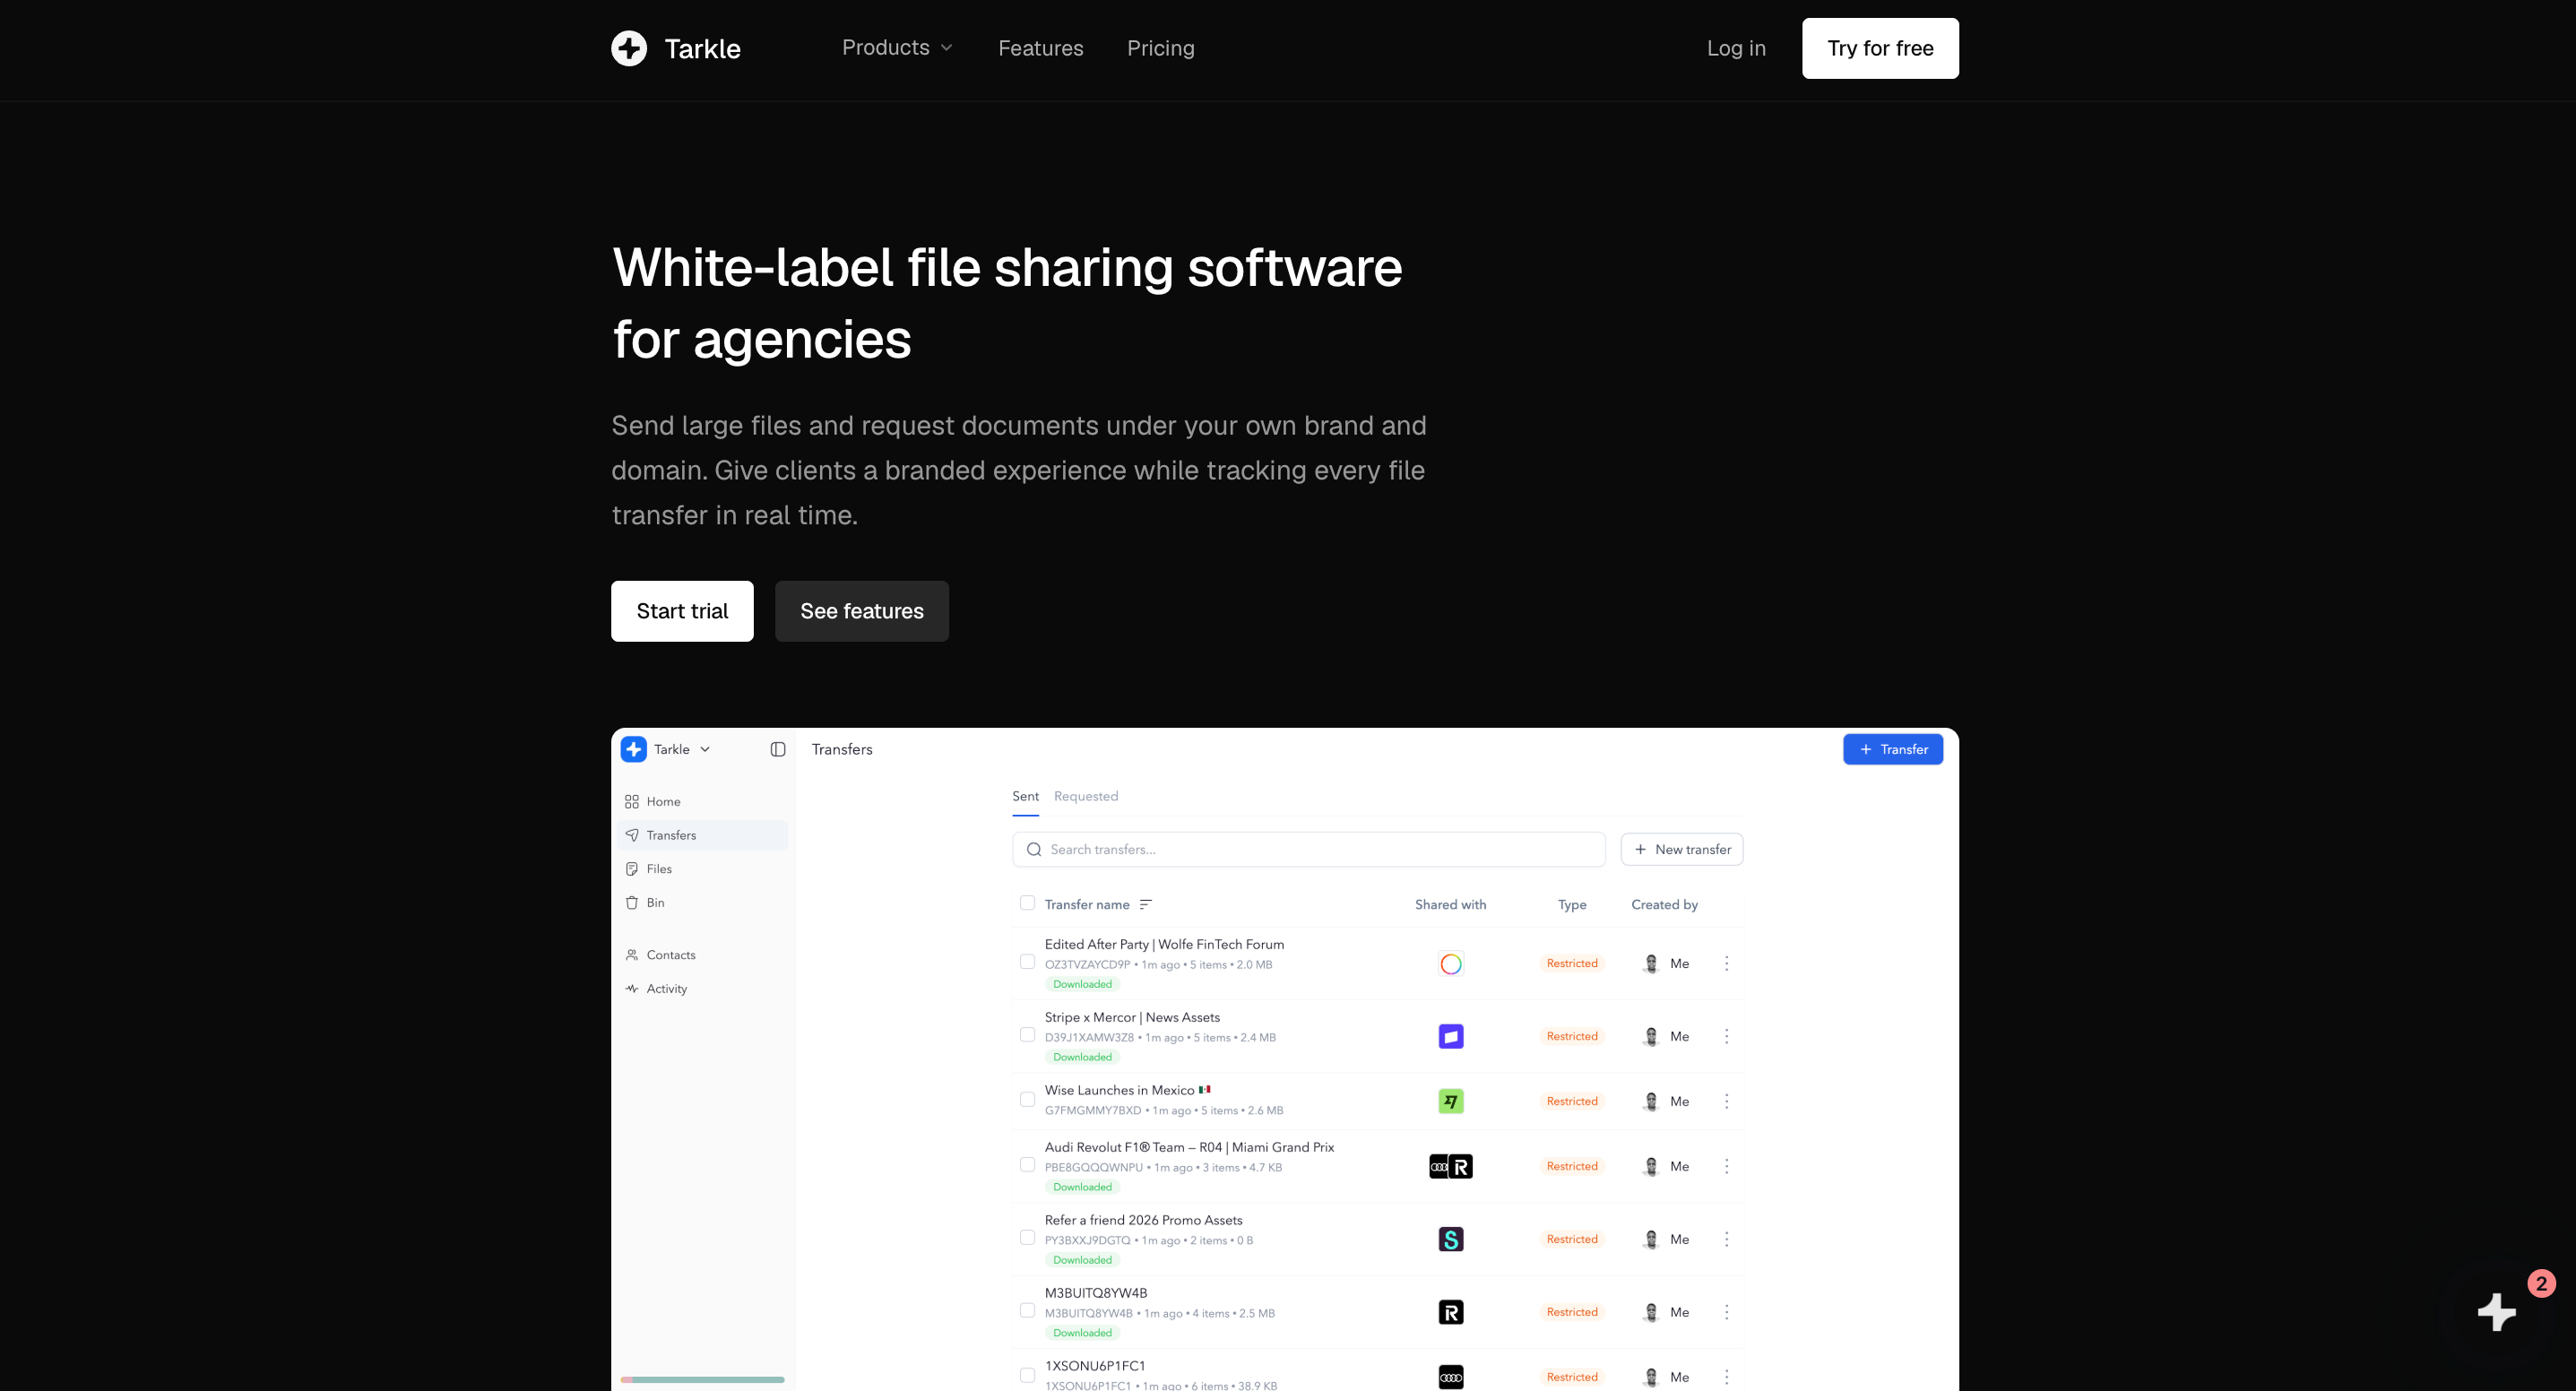Expand the Products dropdown in the header
Viewport: 2576px width, 1391px height.
[x=897, y=47]
